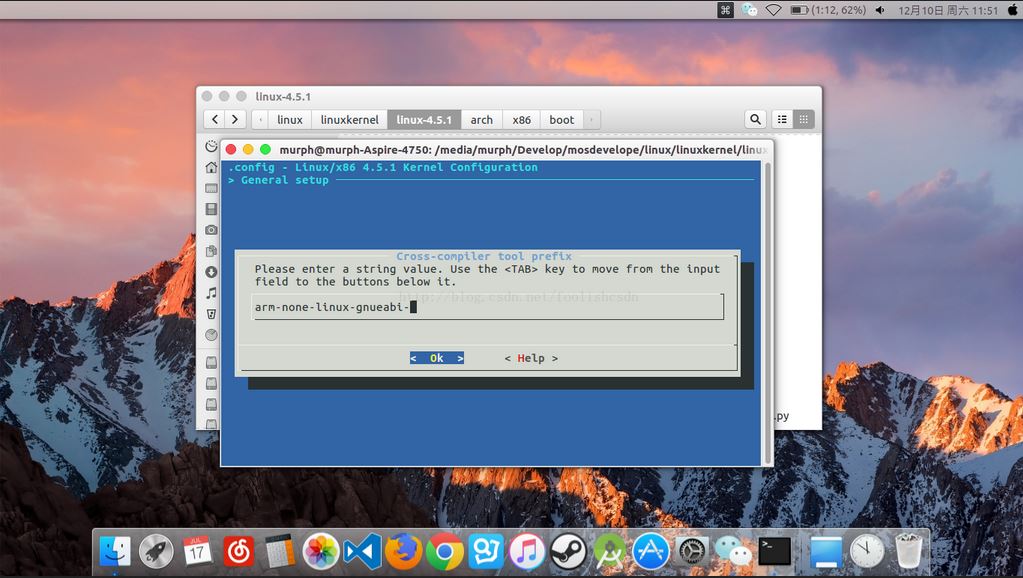The width and height of the screenshot is (1023, 578).
Task: Open the Apple logo menu
Action: 1012,10
